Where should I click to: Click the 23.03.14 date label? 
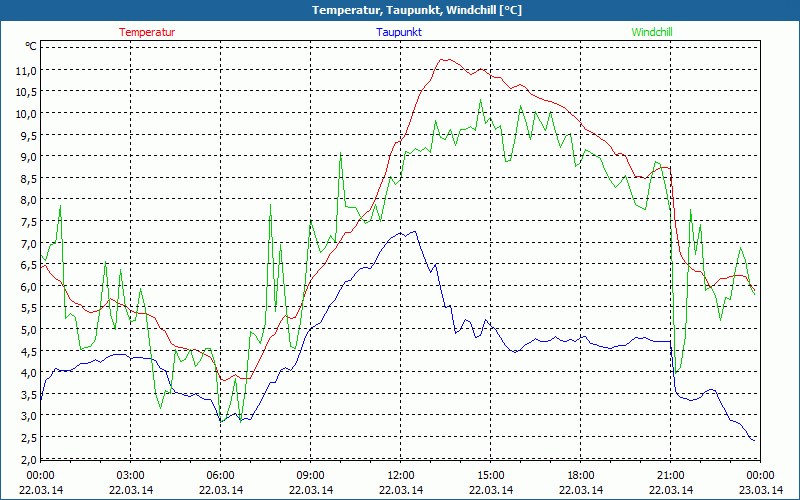pos(761,490)
